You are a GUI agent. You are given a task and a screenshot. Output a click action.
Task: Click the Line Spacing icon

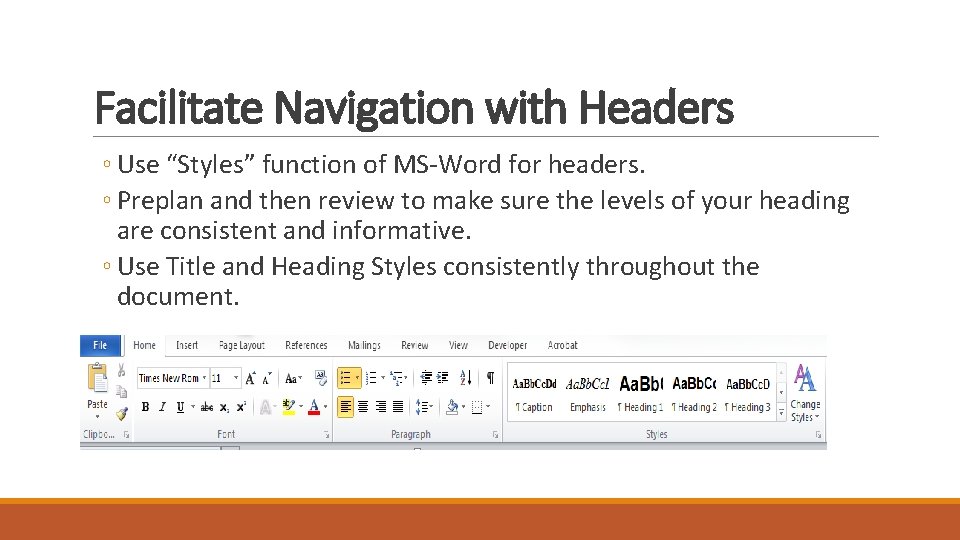424,407
